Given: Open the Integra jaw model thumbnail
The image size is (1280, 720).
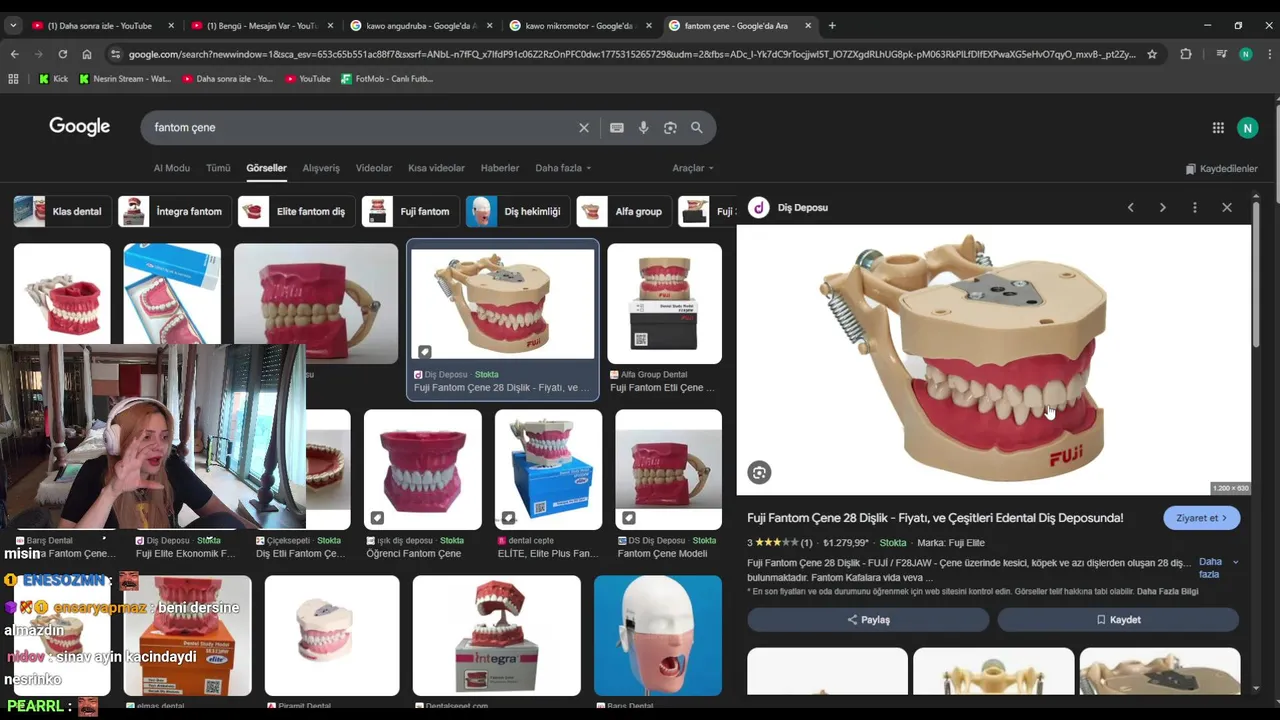Looking at the screenshot, I should 496,635.
